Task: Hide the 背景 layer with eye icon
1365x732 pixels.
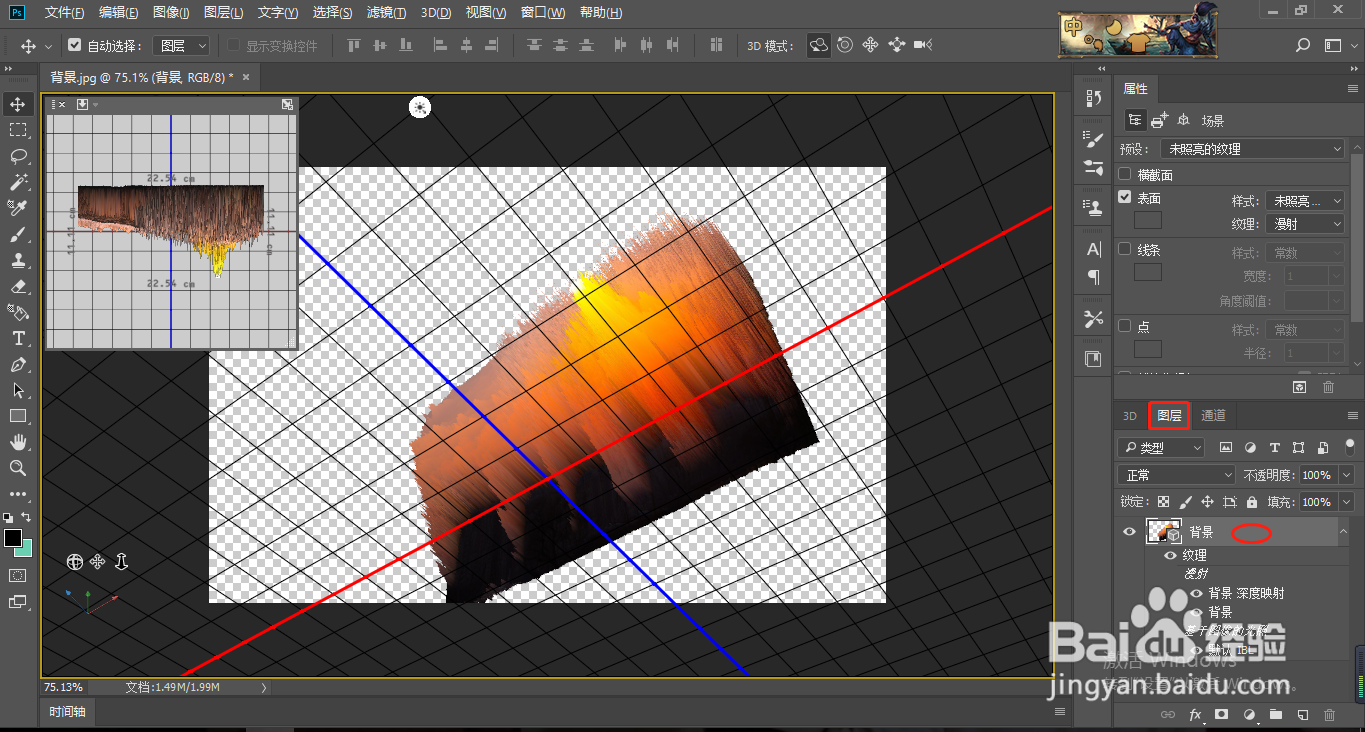Action: click(x=1129, y=532)
